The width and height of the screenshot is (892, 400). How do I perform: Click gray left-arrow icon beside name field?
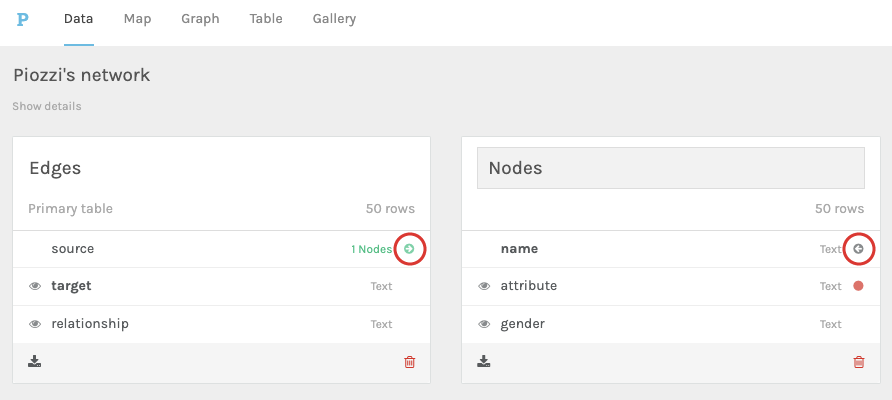858,249
